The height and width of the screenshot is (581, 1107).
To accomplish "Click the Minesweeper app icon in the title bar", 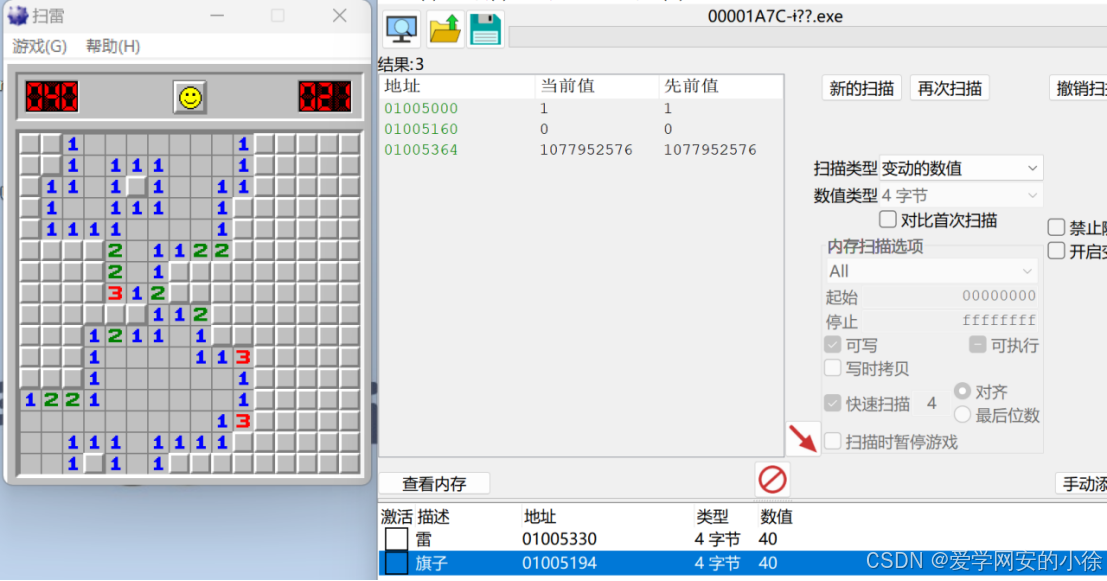I will point(18,16).
